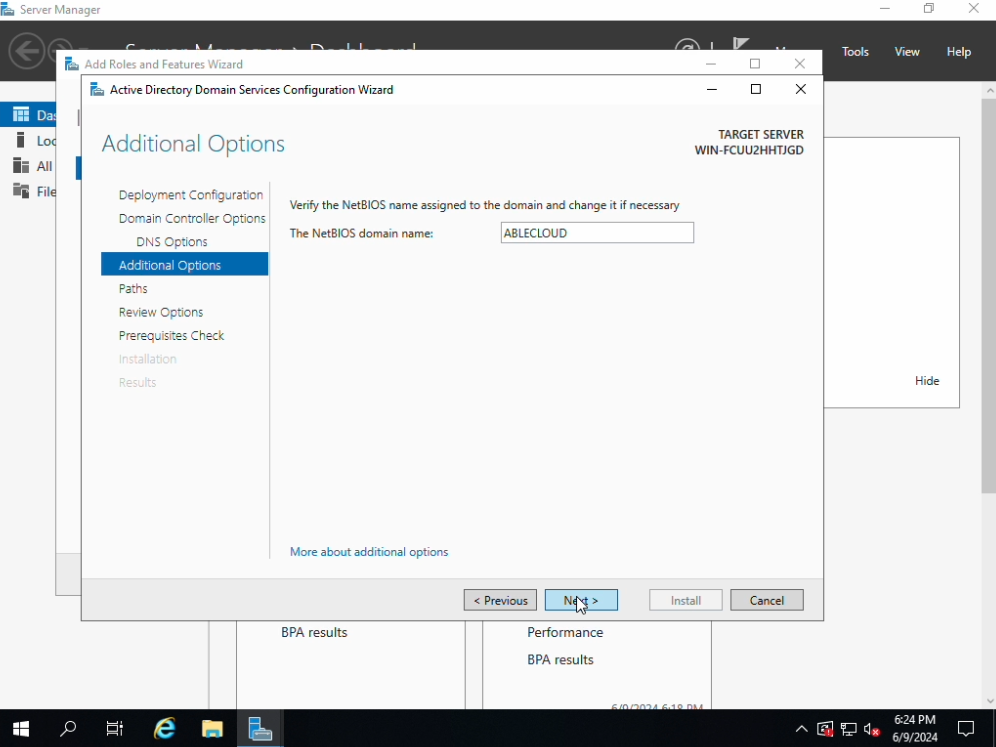Click the Previous button

[500, 601]
